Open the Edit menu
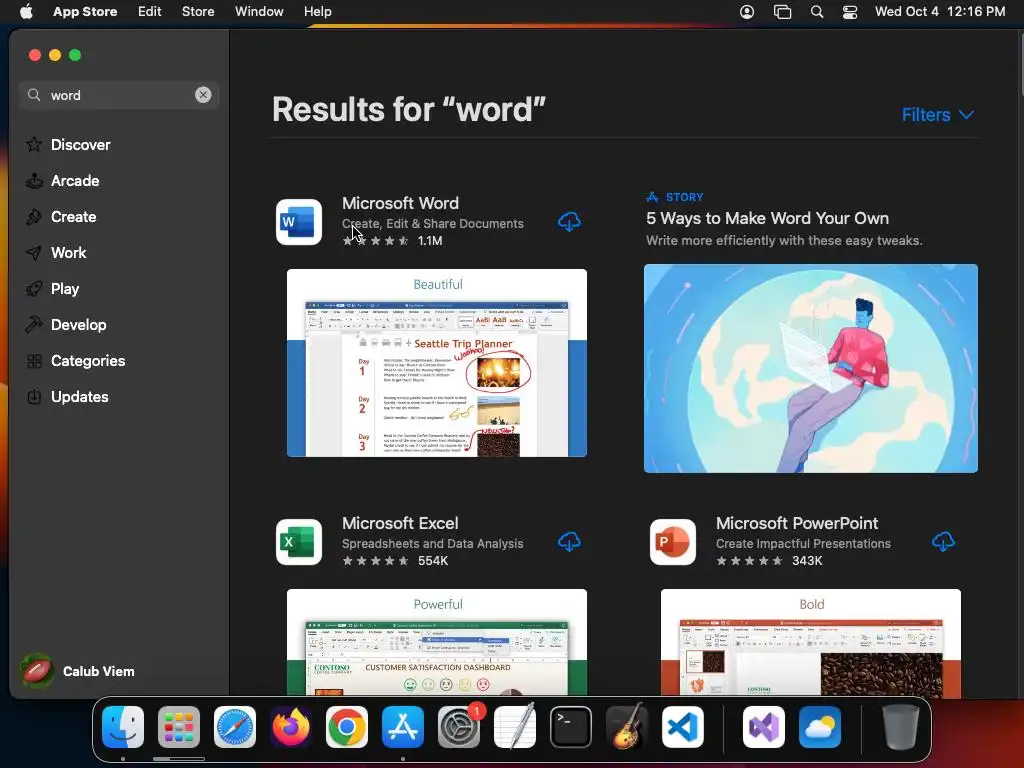This screenshot has width=1024, height=768. coord(150,11)
